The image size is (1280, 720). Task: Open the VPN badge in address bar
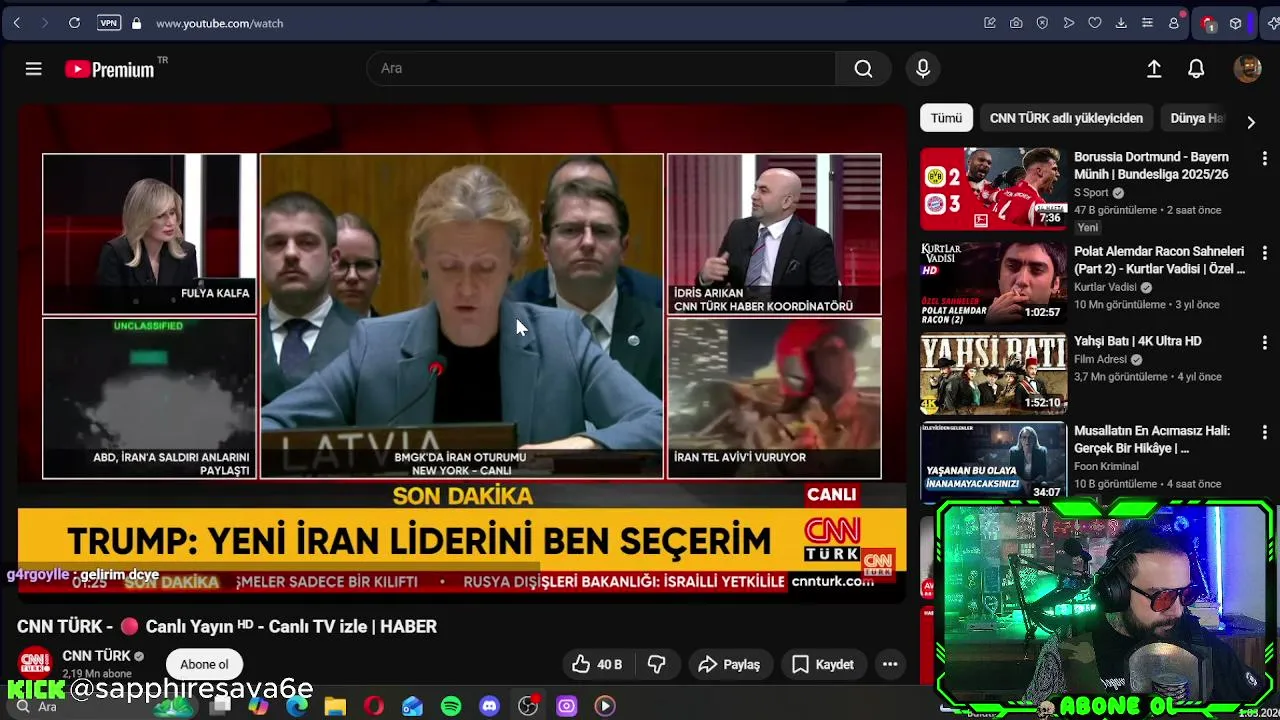(109, 23)
